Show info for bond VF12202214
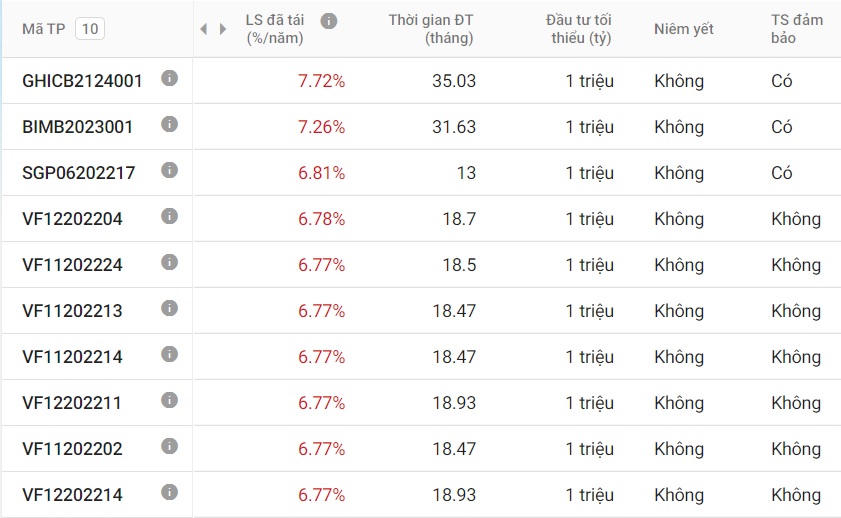 pos(169,492)
